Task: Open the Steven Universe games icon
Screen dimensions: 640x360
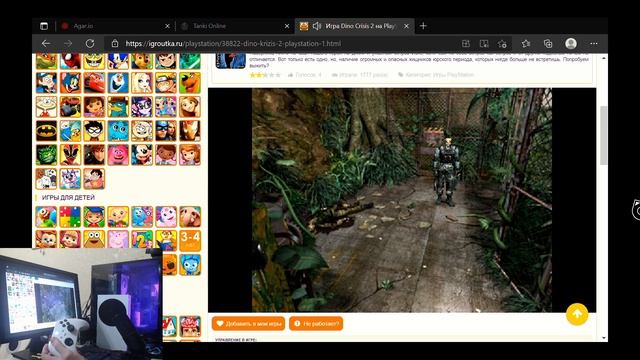Action: point(94,179)
